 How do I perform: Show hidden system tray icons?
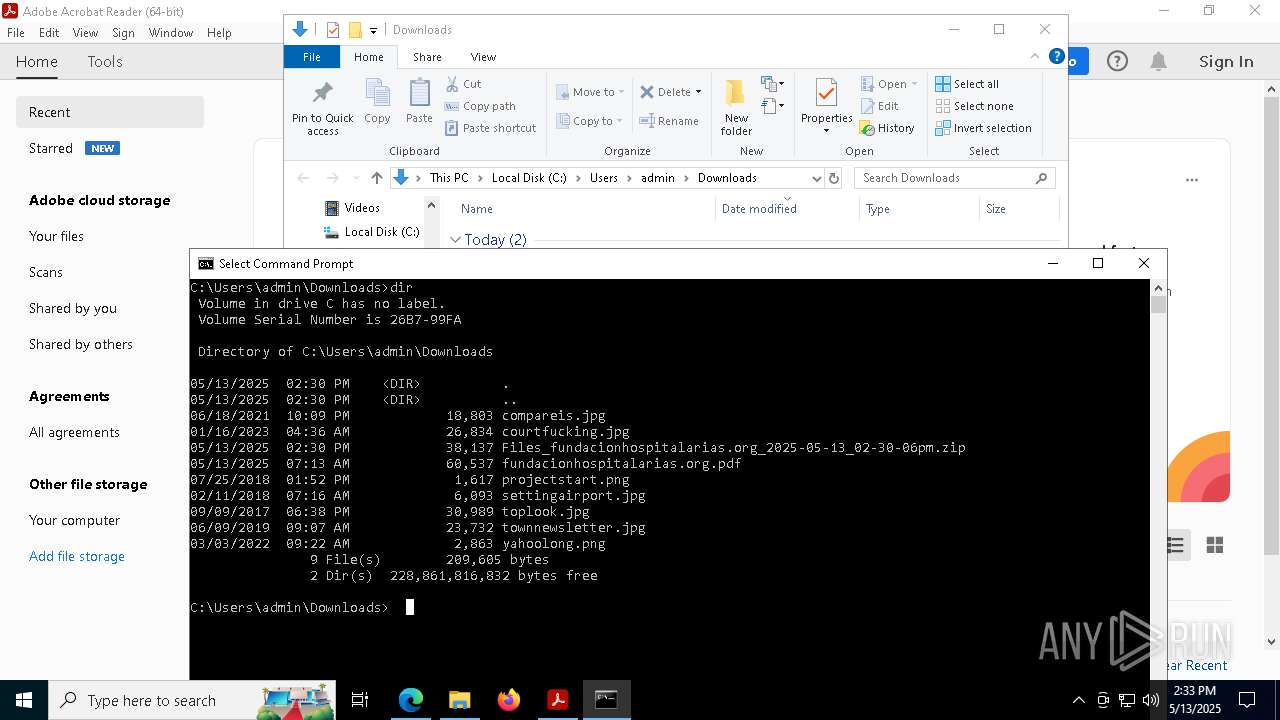(1078, 700)
